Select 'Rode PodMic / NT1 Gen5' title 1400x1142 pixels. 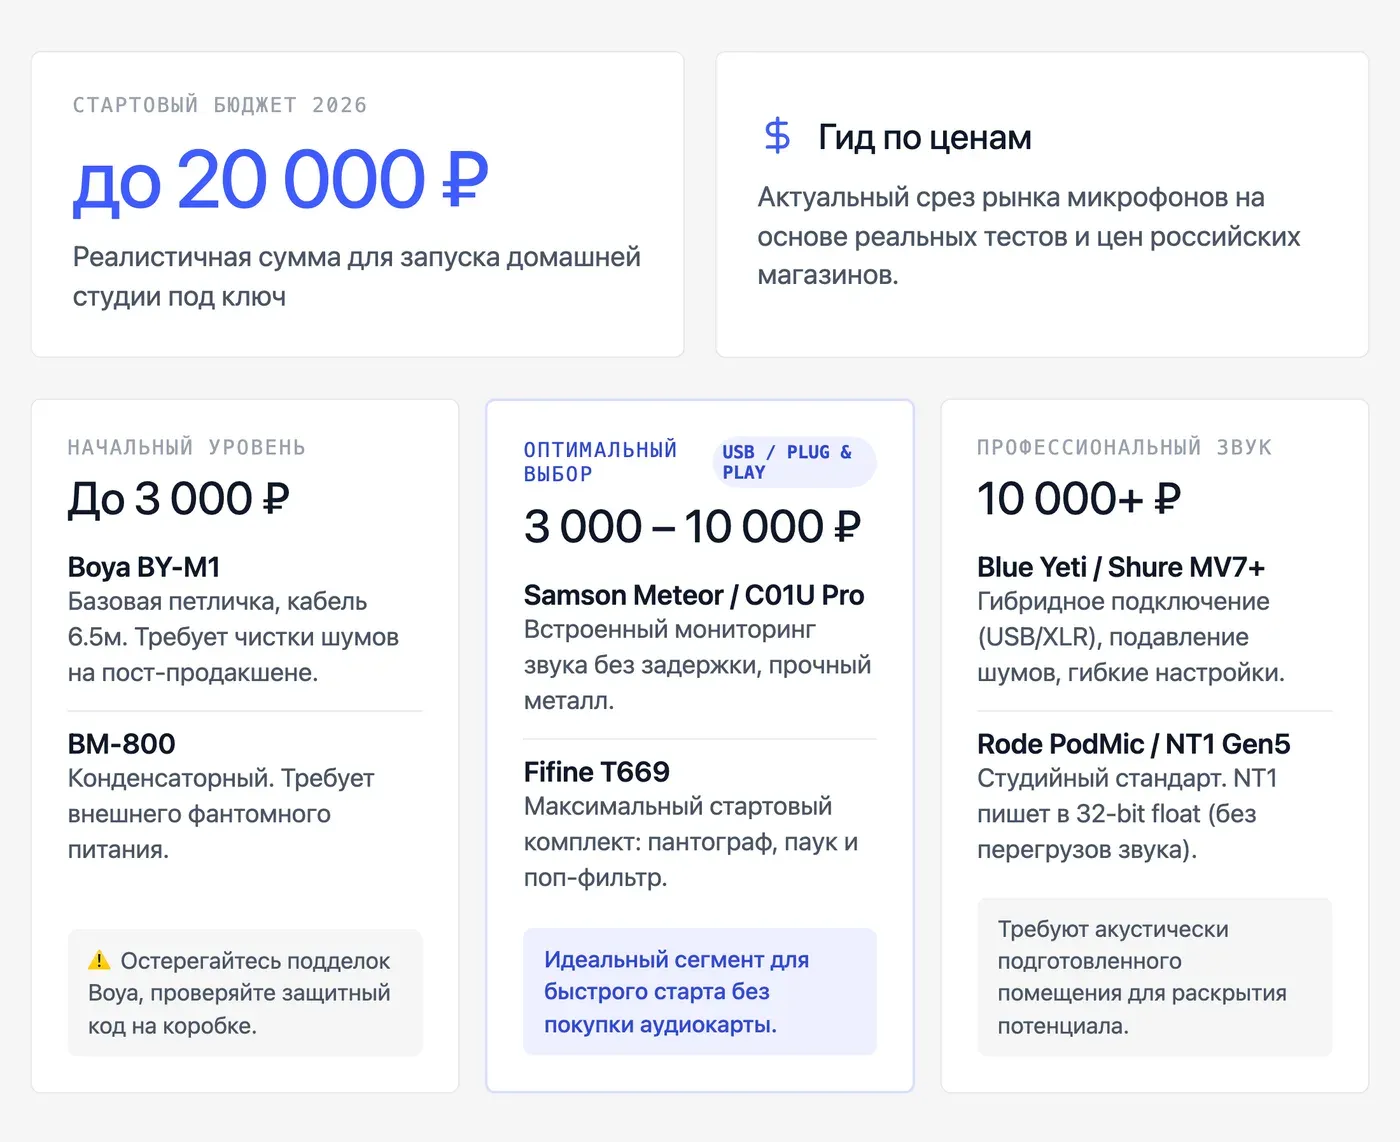[x=1134, y=744]
